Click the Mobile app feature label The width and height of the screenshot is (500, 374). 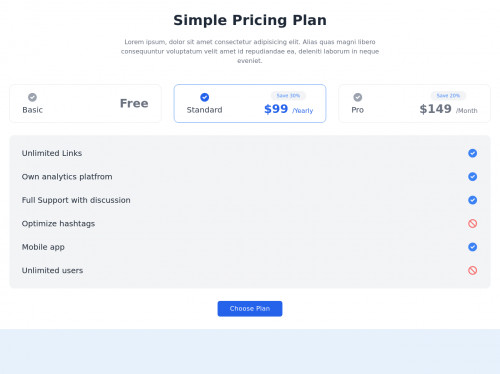coord(43,247)
